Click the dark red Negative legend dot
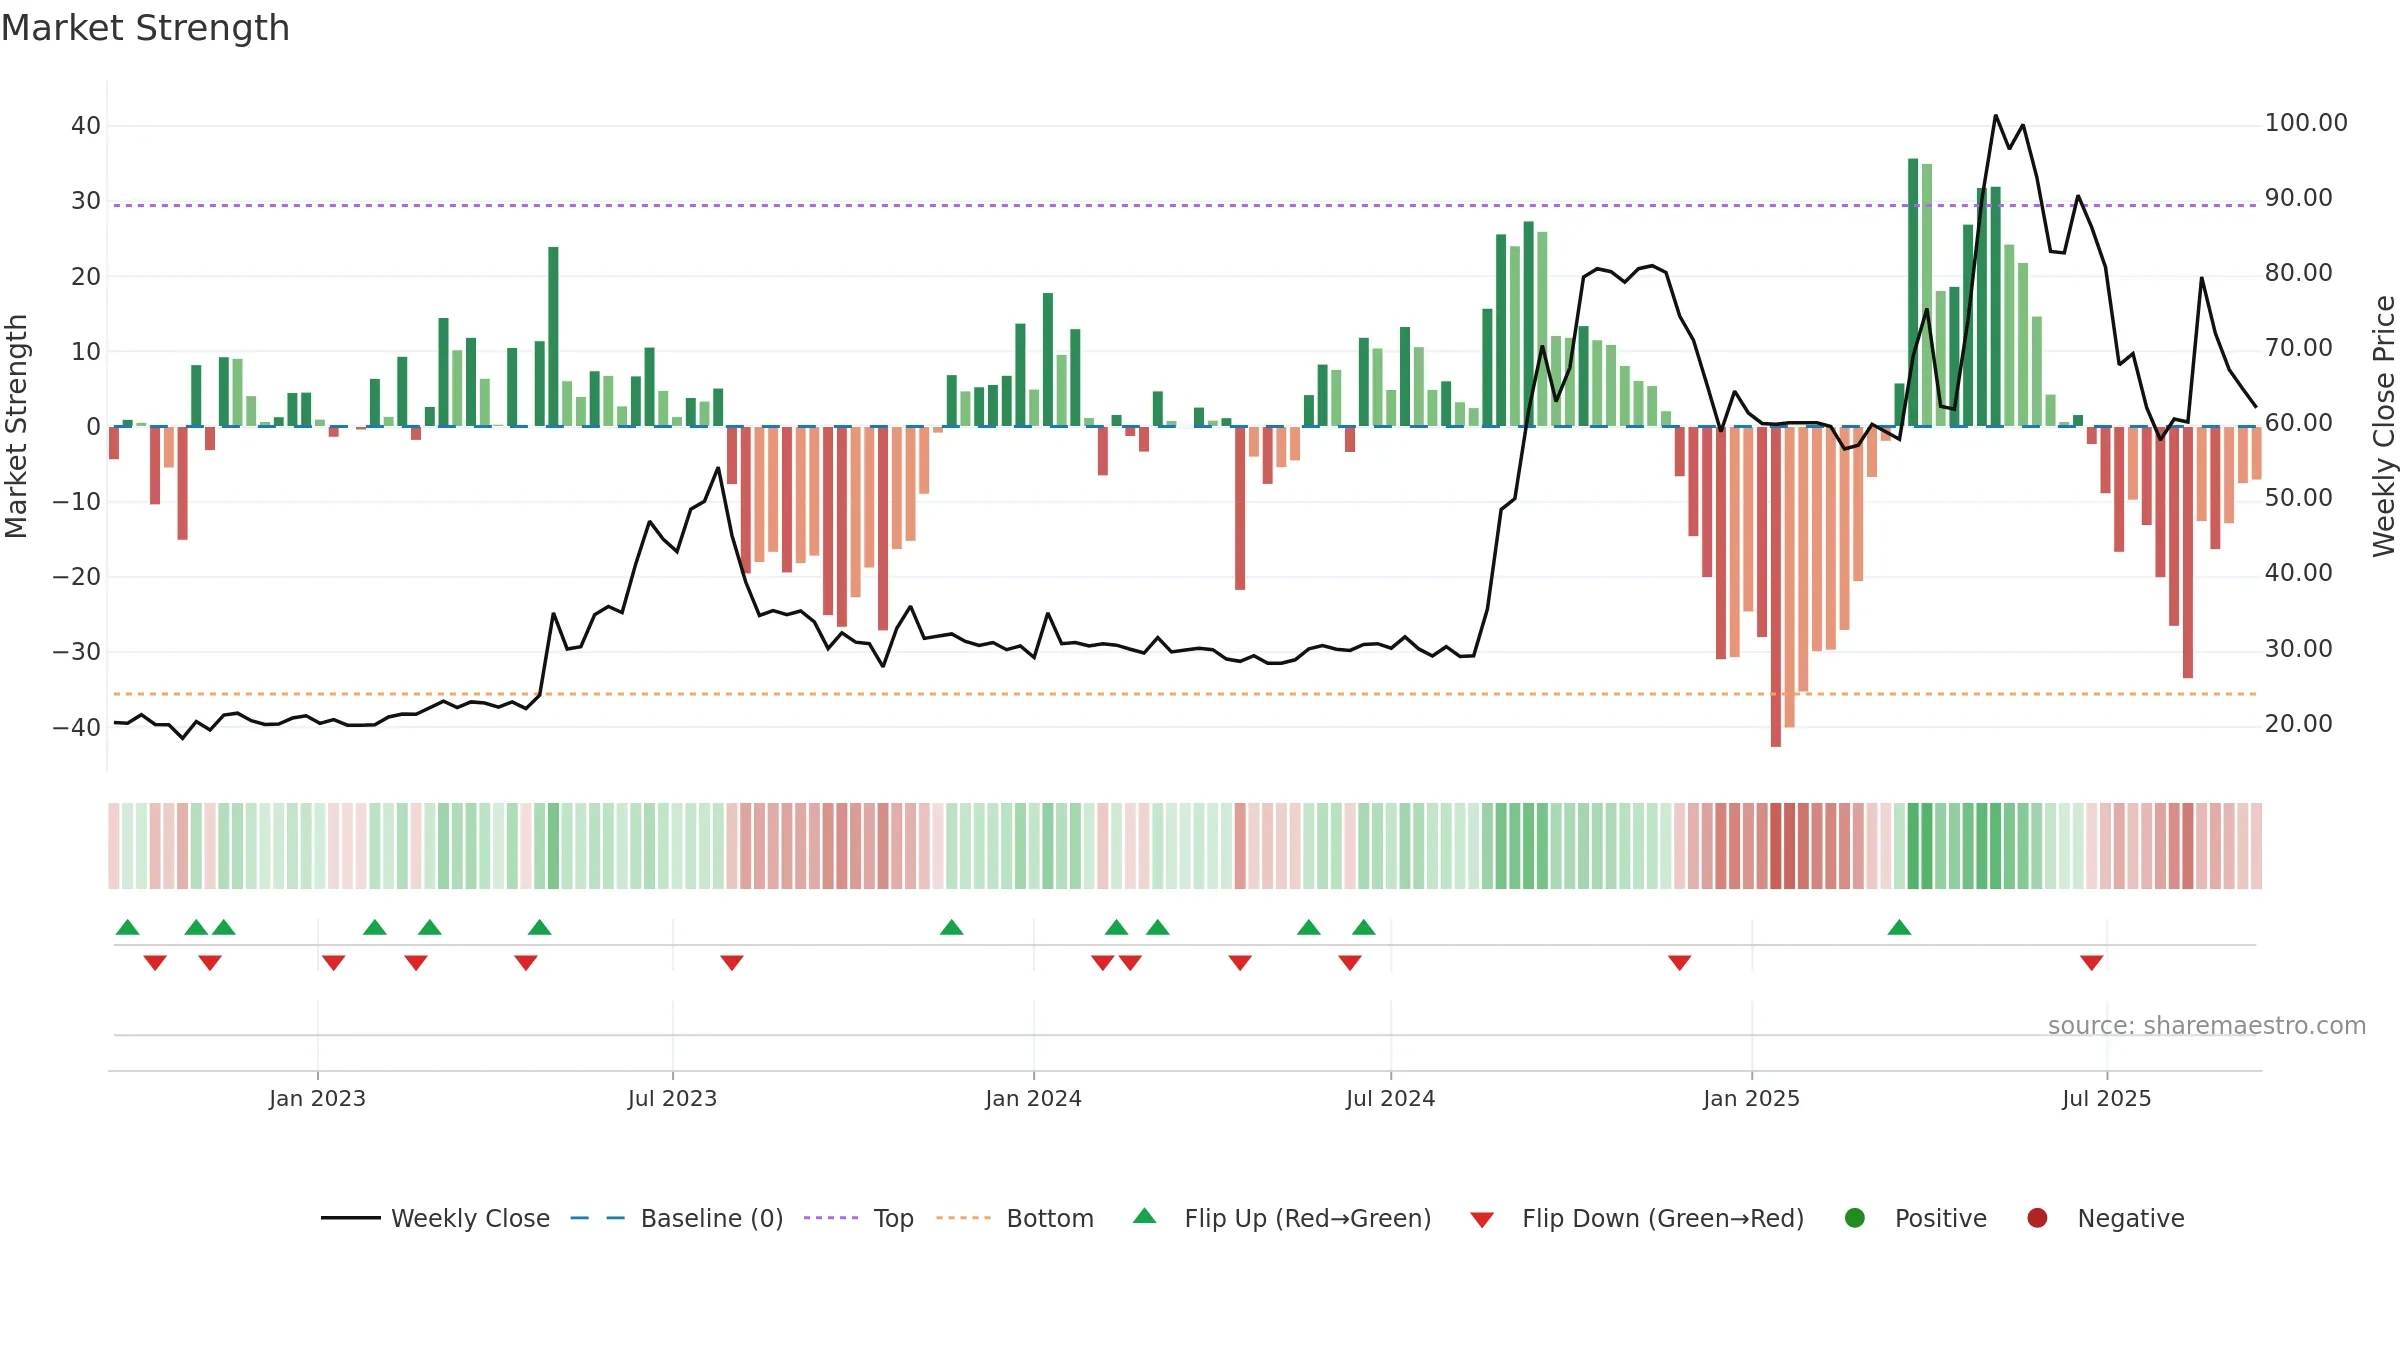The height and width of the screenshot is (1350, 2400). pyautogui.click(x=2037, y=1218)
